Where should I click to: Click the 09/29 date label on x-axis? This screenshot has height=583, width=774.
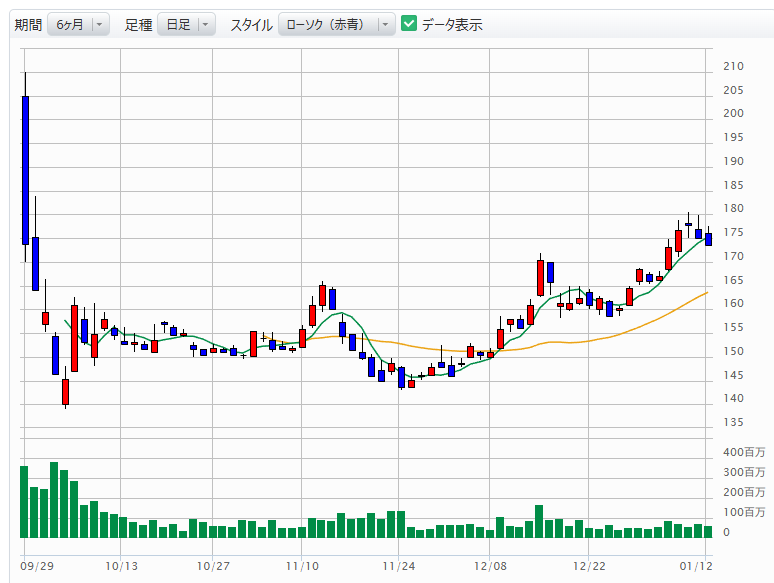[36, 566]
